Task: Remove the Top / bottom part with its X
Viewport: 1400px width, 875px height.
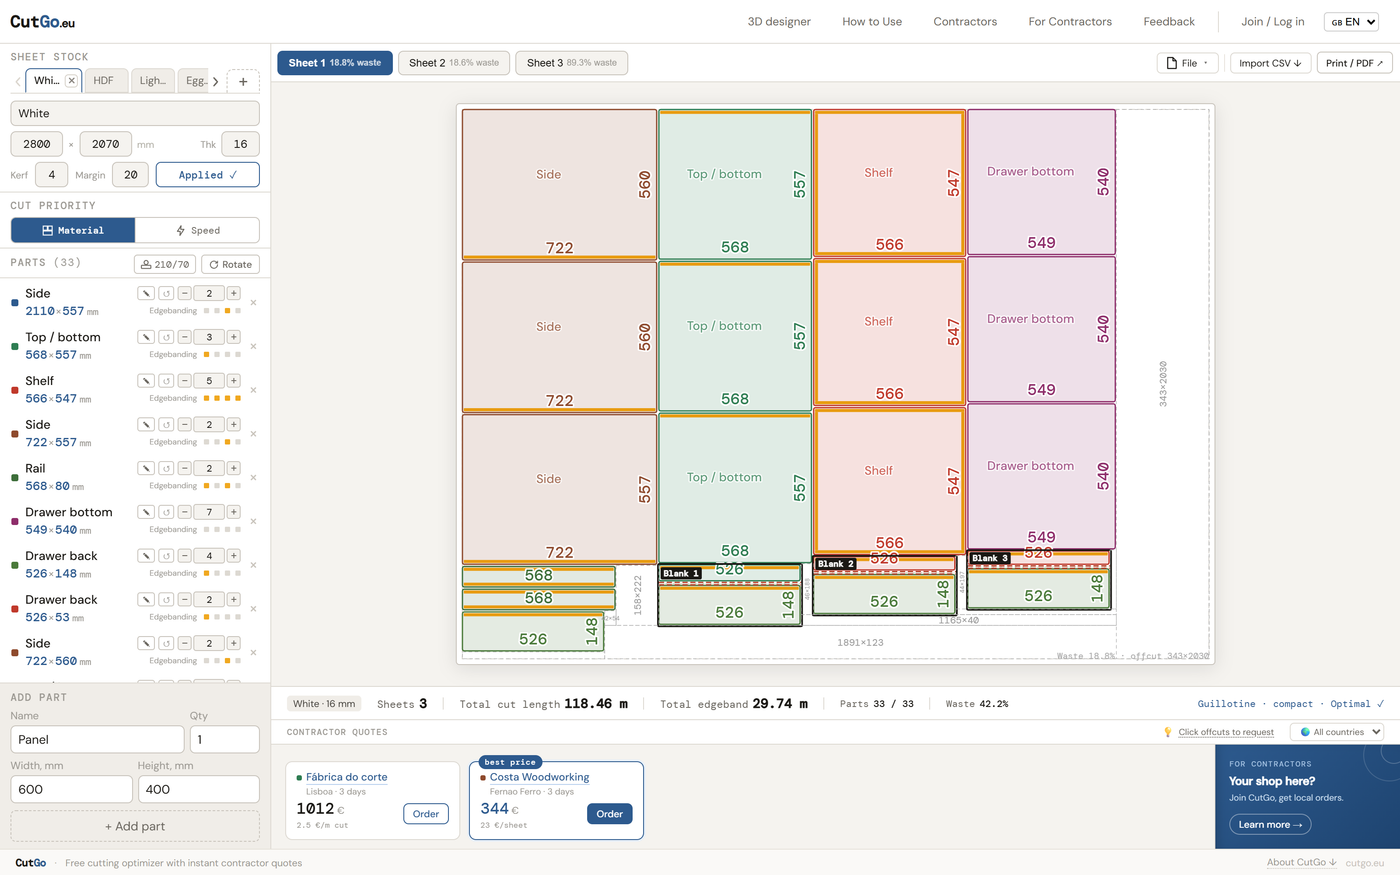Action: (x=253, y=346)
